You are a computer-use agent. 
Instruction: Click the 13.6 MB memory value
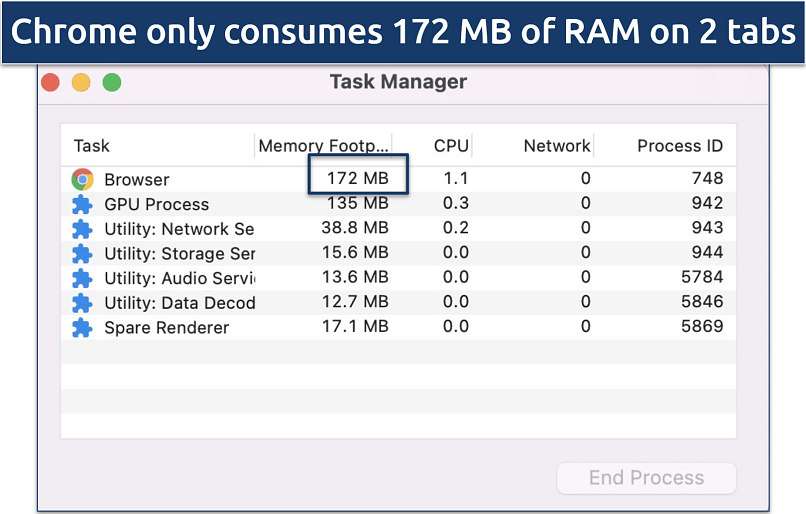pyautogui.click(x=355, y=277)
